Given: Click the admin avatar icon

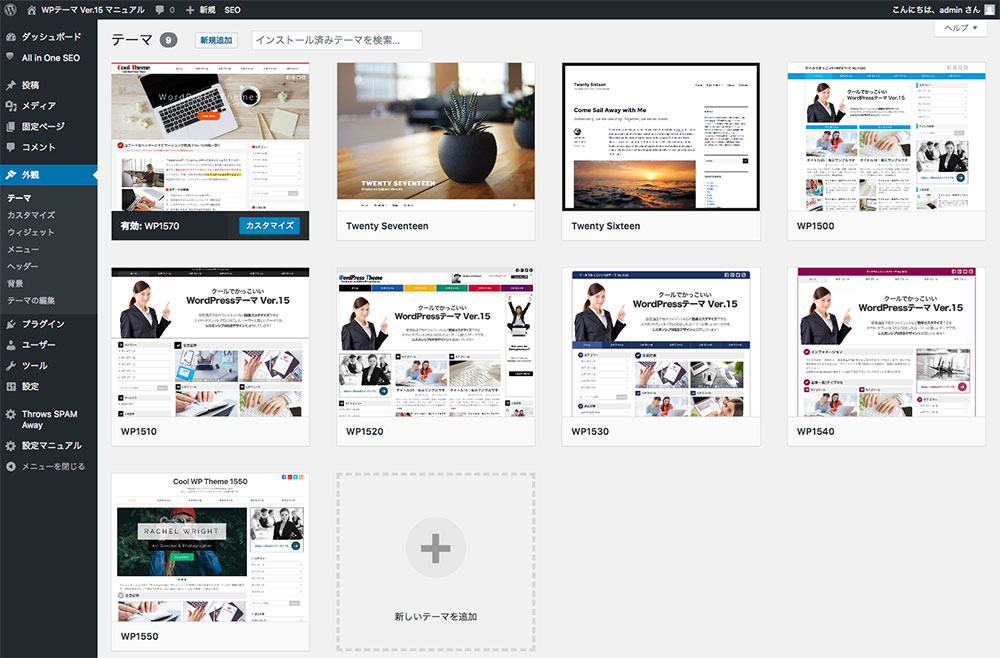Looking at the screenshot, I should point(989,10).
